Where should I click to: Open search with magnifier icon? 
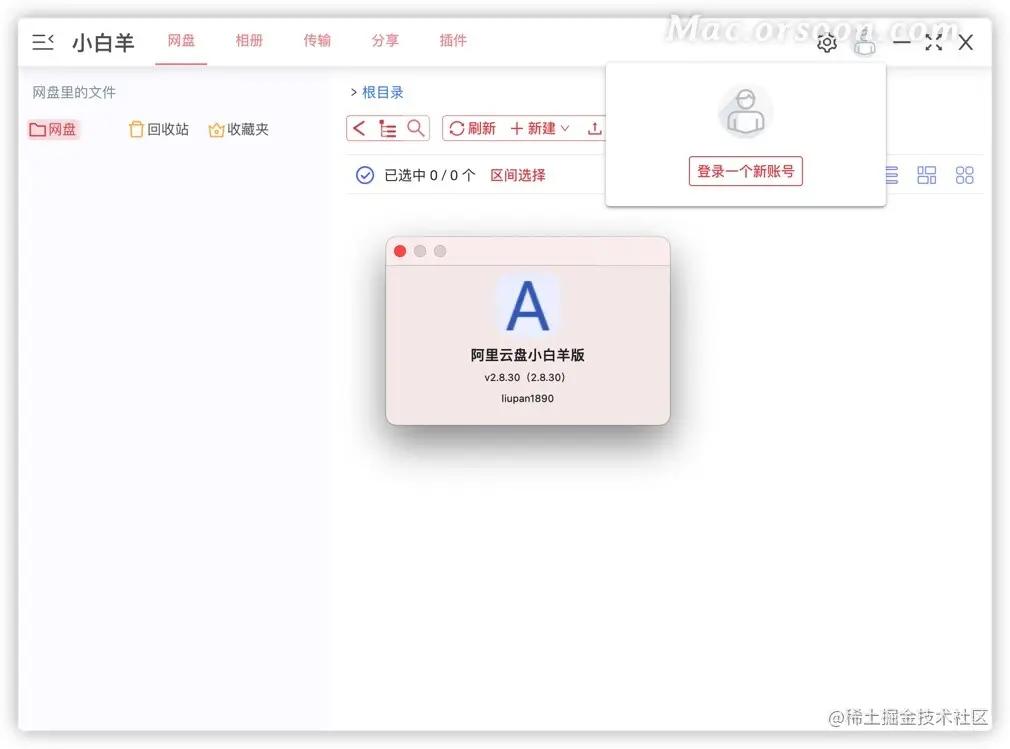pos(416,128)
